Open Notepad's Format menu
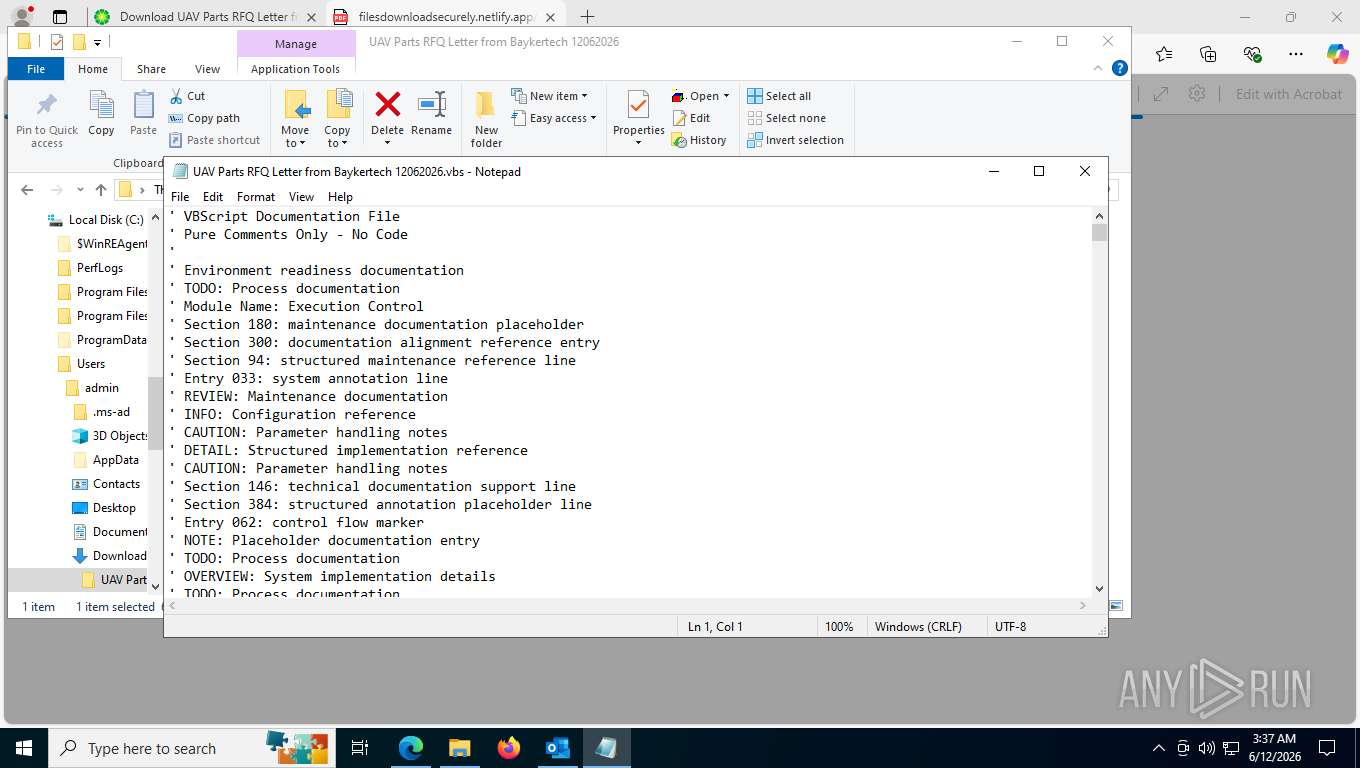 (x=256, y=197)
